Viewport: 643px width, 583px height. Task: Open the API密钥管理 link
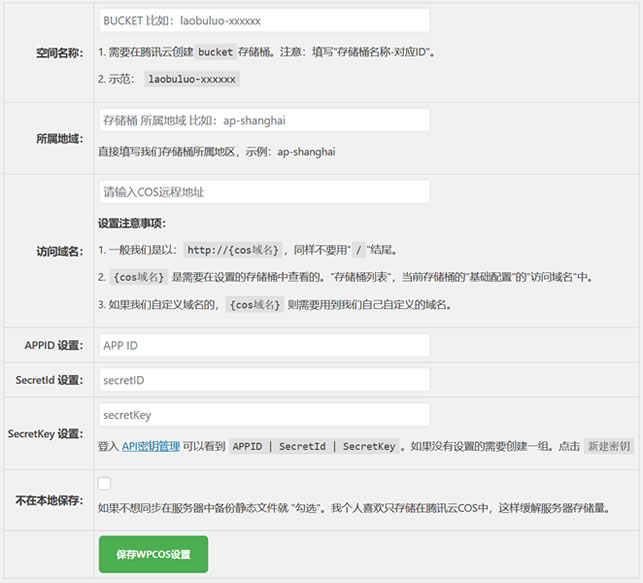point(150,446)
